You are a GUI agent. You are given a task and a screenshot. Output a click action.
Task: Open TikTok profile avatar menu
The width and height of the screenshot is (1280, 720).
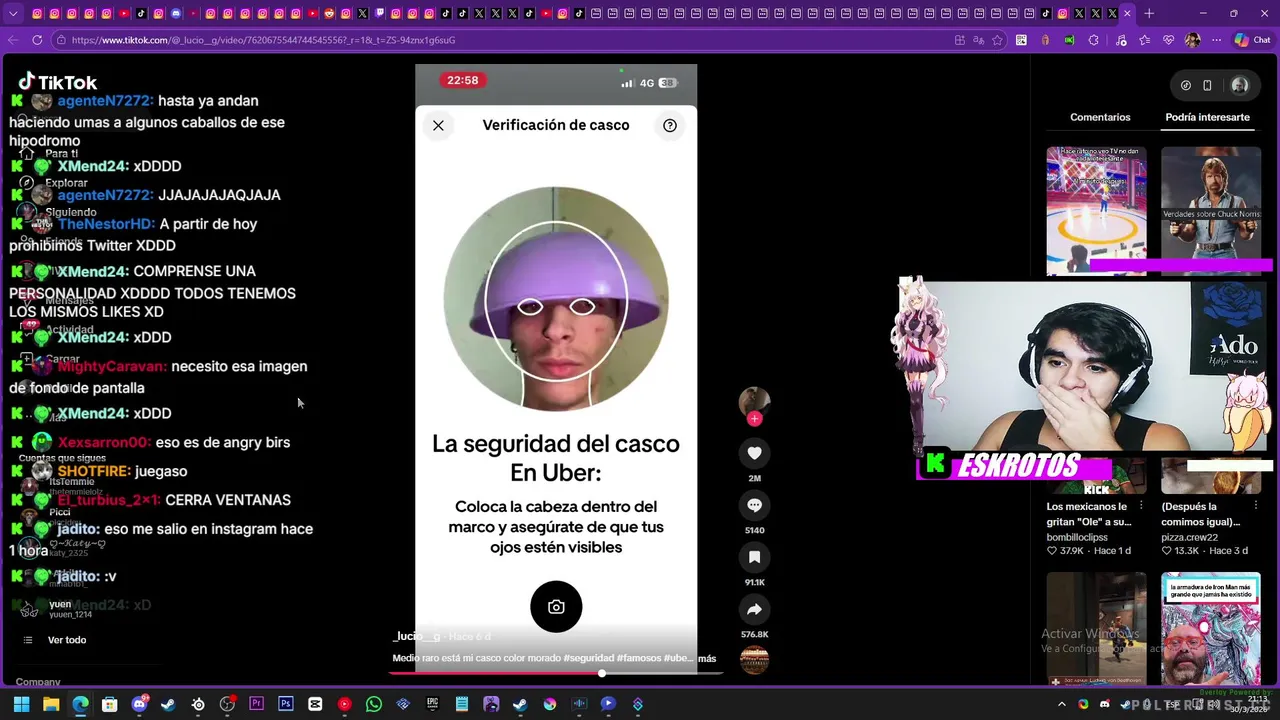tap(1240, 85)
